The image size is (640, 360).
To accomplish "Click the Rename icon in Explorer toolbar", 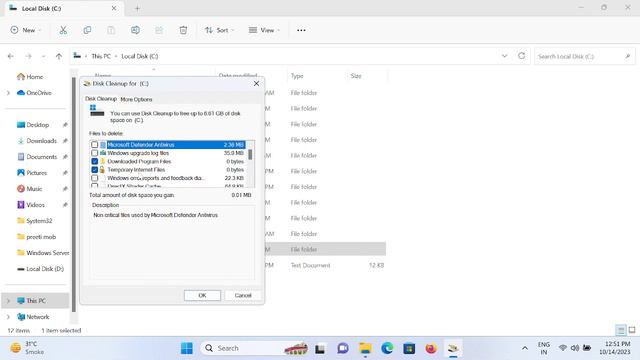I will pos(135,30).
